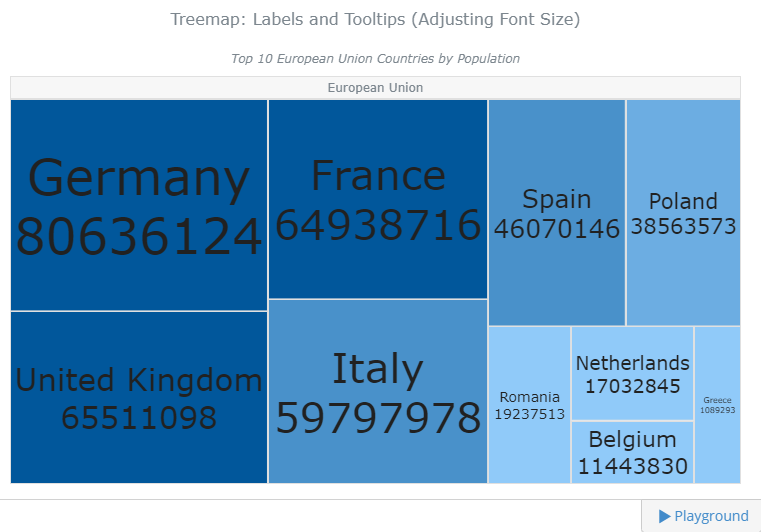Select the France tile
Screen dimensions: 761x532
point(378,200)
